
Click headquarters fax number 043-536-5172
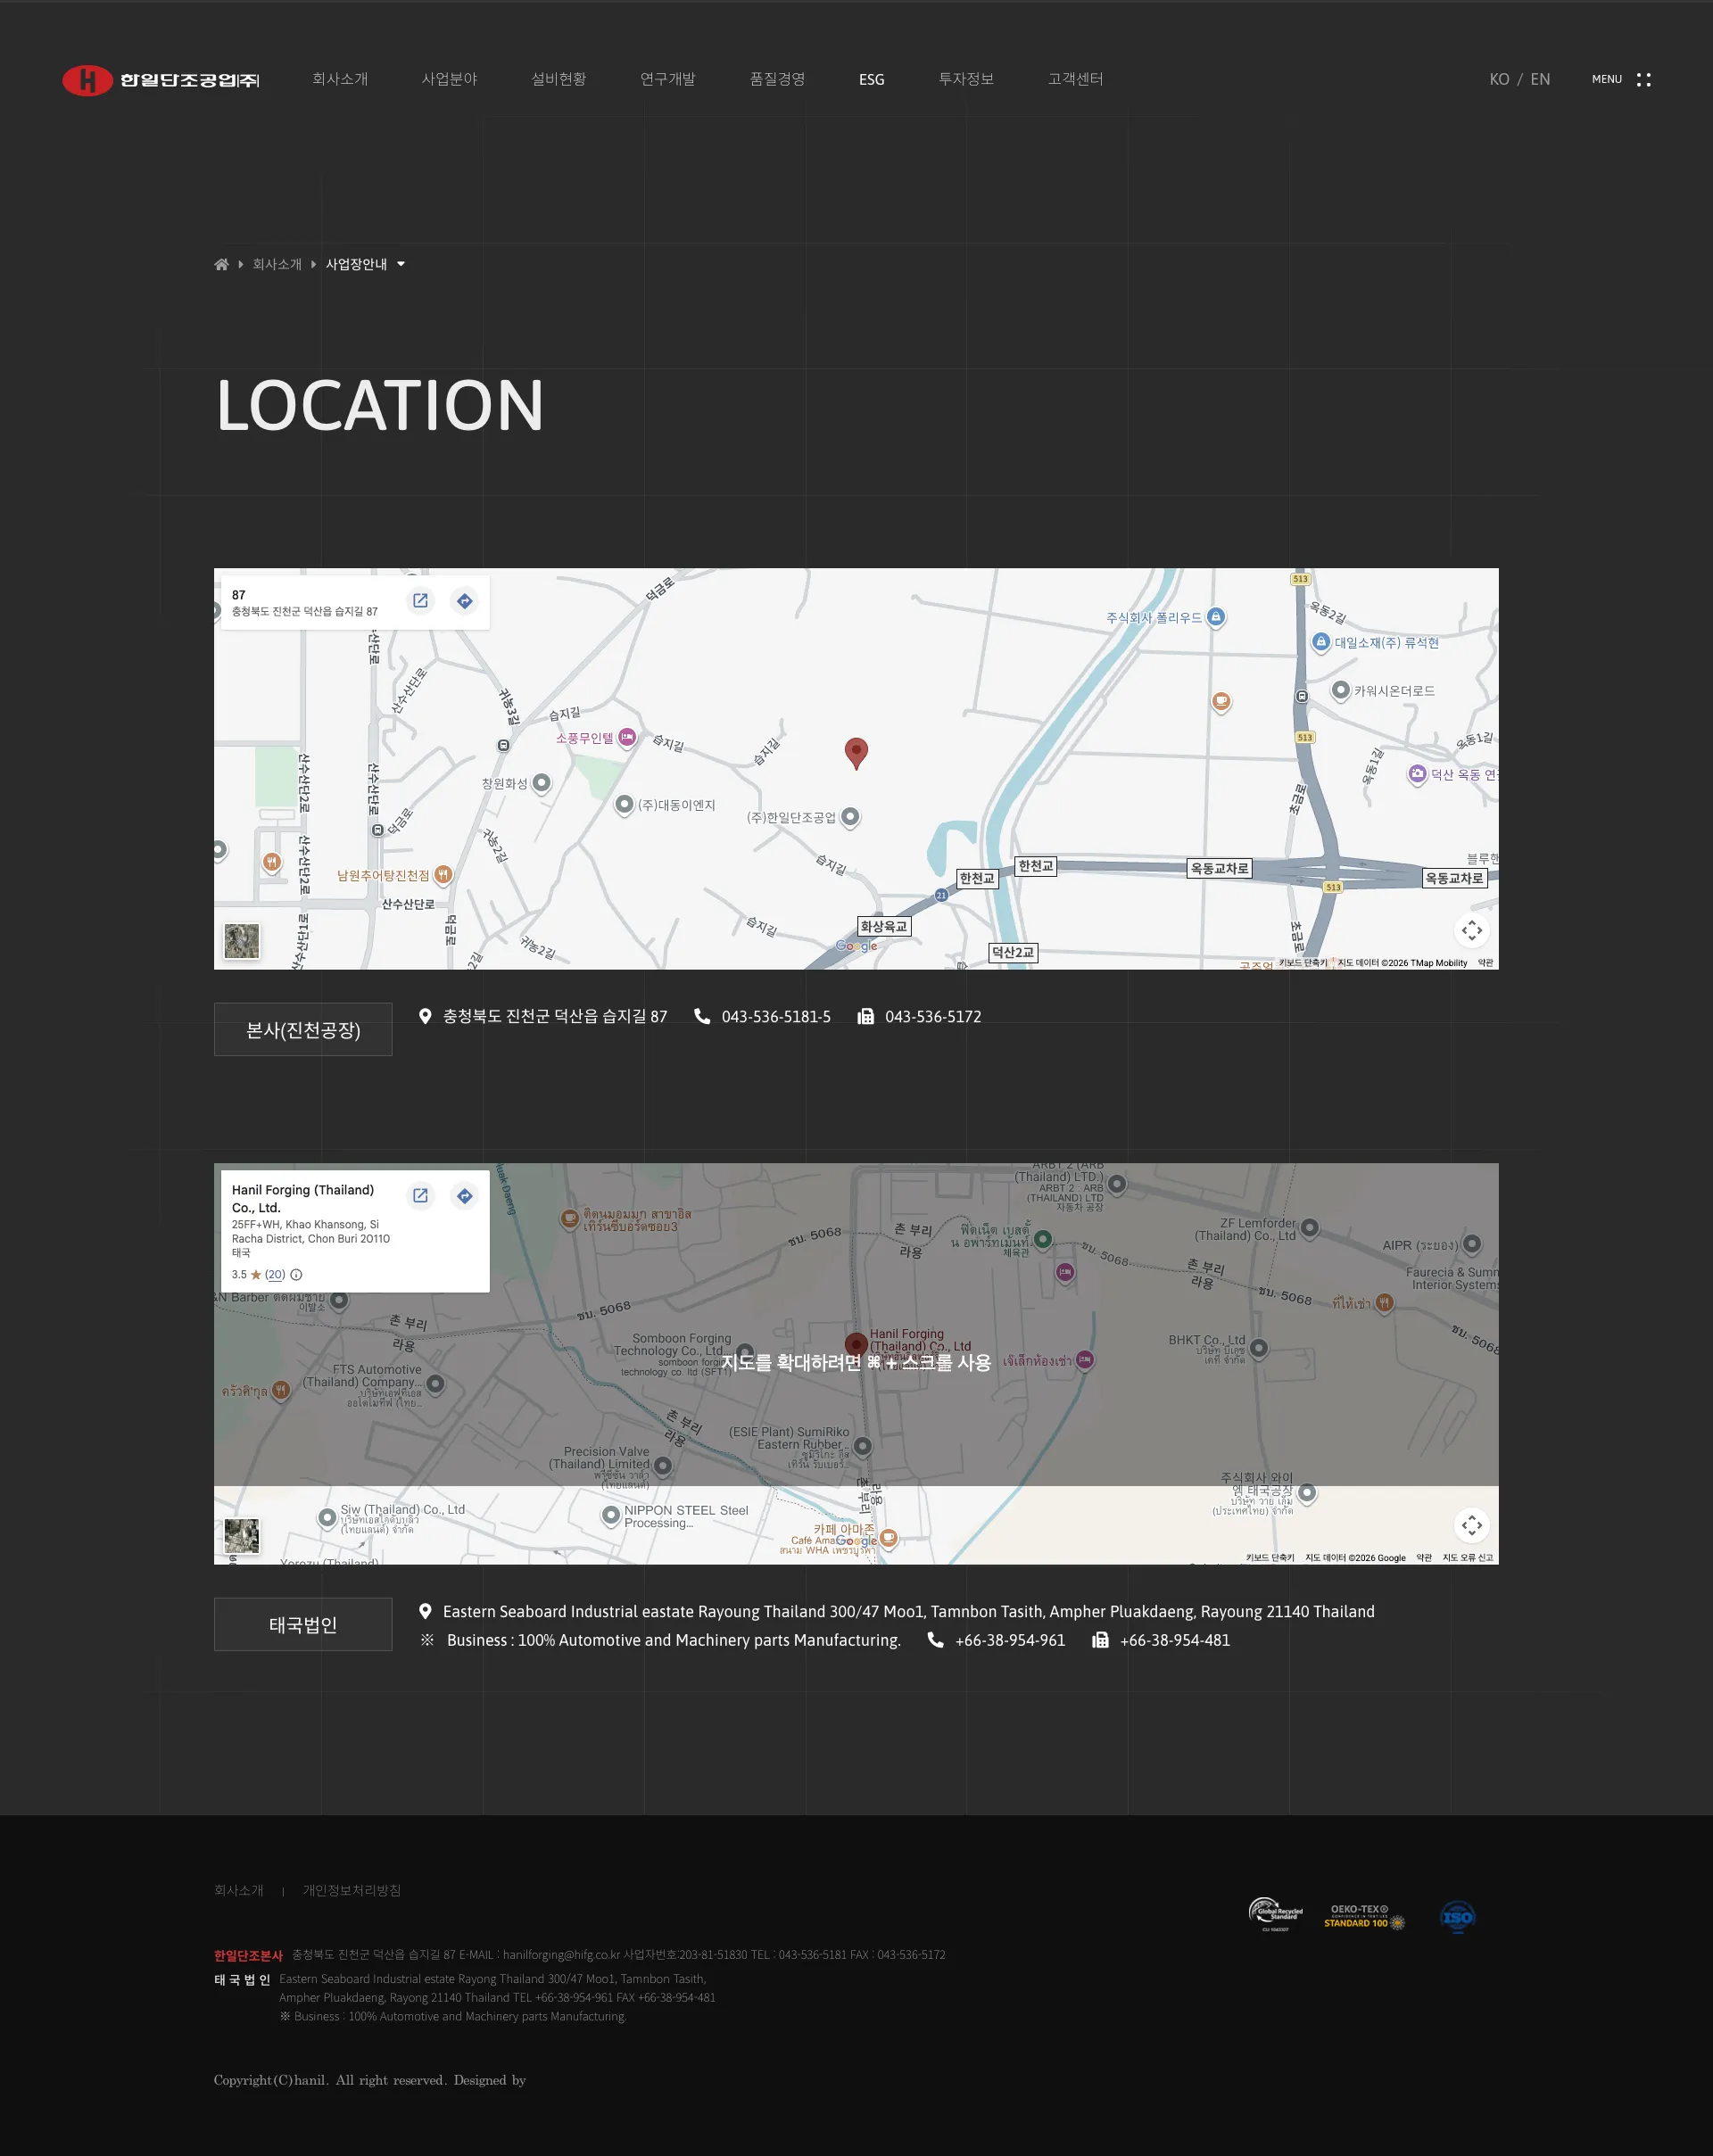pyautogui.click(x=933, y=1016)
